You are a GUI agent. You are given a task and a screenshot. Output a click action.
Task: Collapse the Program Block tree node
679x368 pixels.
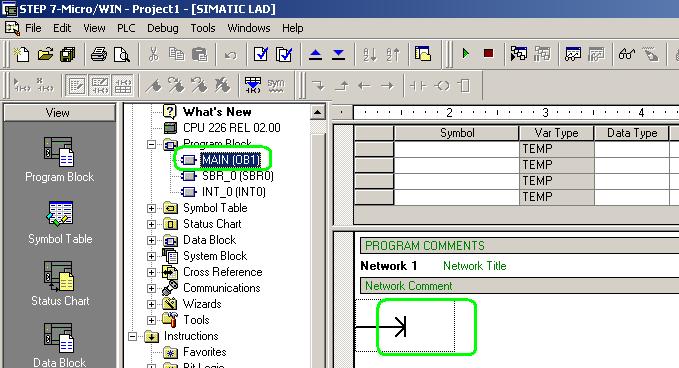tap(151, 144)
